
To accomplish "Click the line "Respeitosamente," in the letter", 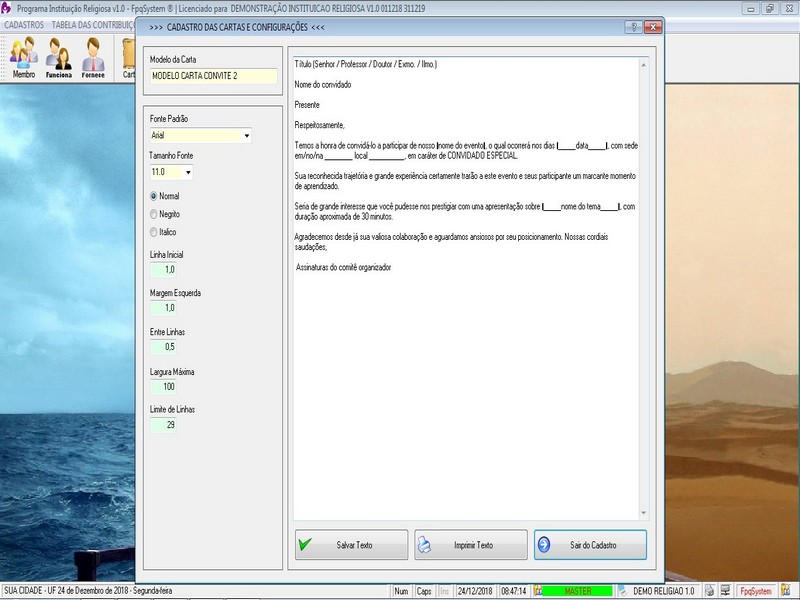I will coord(319,125).
